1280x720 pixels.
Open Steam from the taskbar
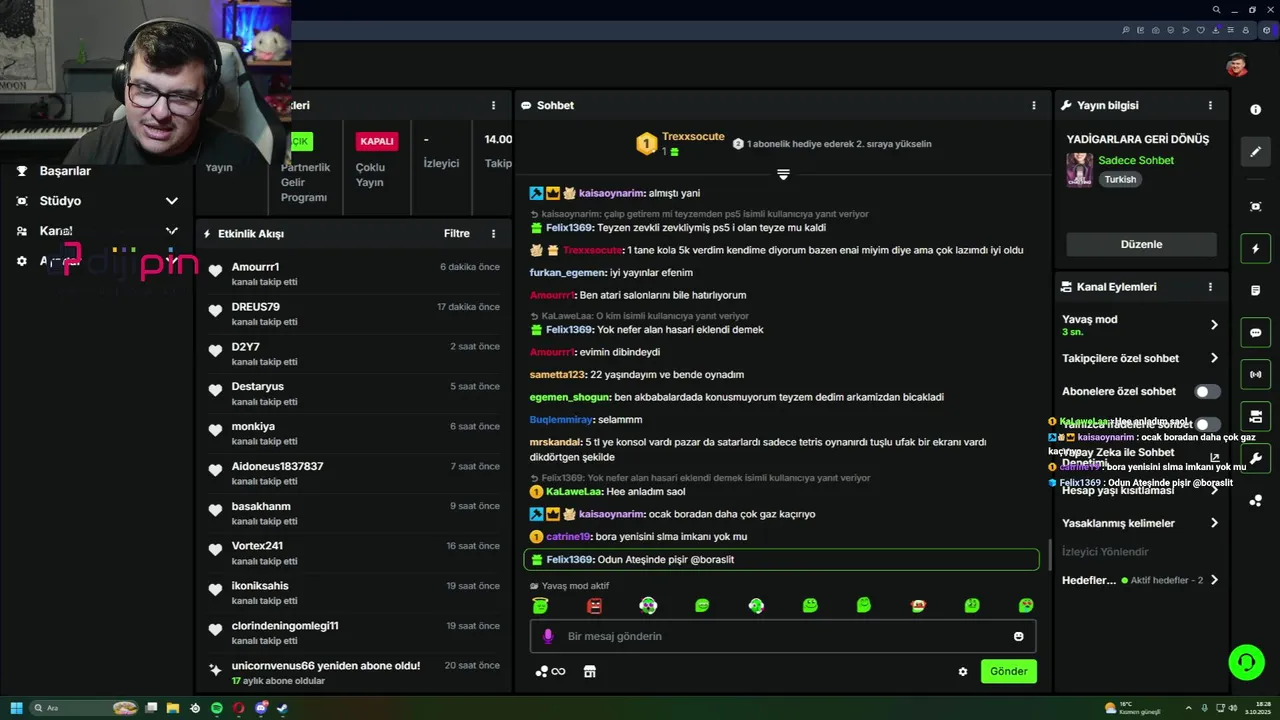click(x=282, y=708)
